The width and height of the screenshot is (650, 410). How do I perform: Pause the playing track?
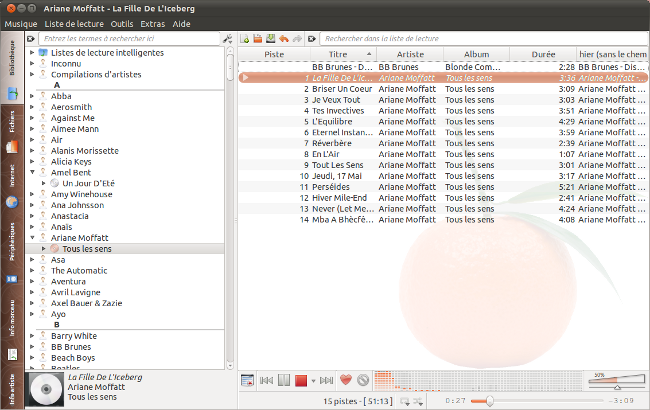pos(284,380)
